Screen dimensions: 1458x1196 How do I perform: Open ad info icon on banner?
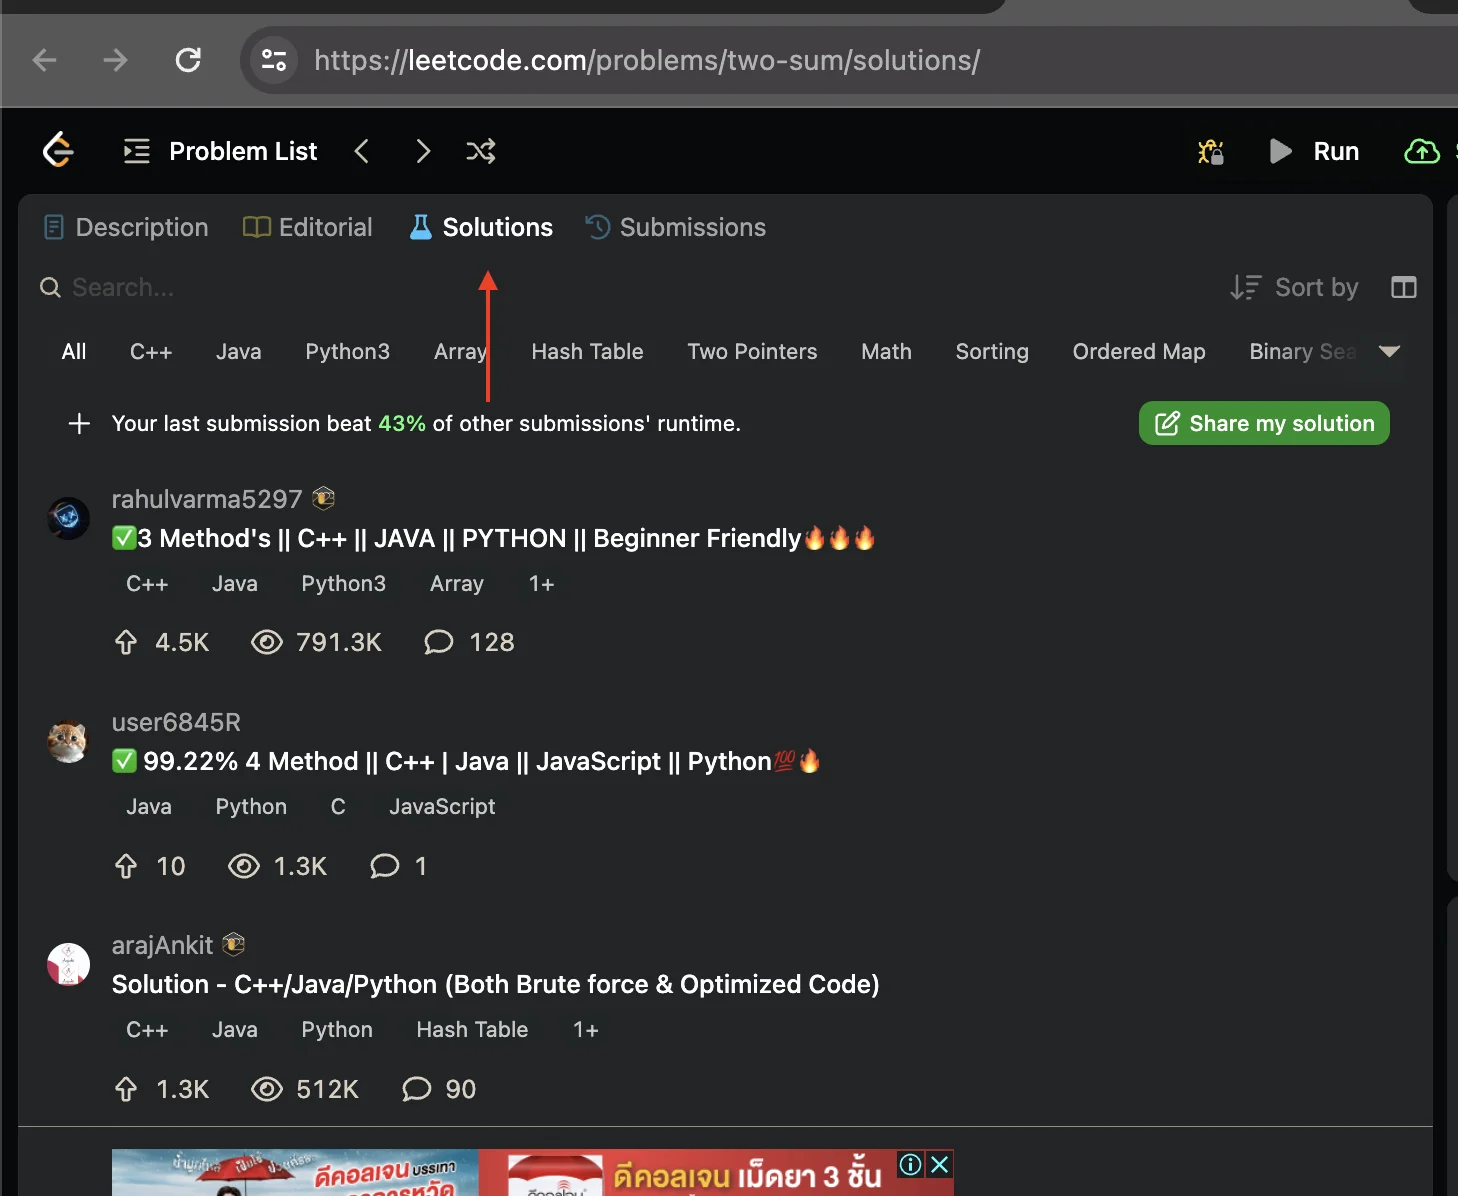point(910,1164)
